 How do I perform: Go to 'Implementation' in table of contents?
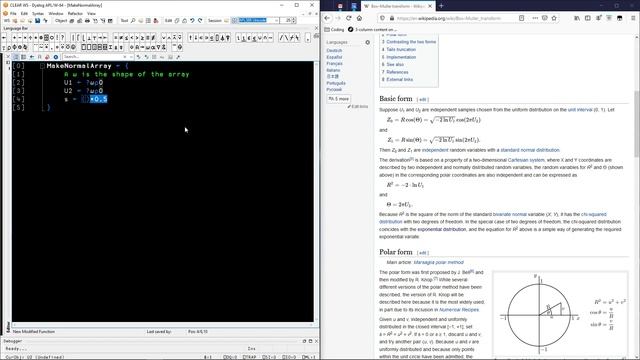[x=401, y=57]
